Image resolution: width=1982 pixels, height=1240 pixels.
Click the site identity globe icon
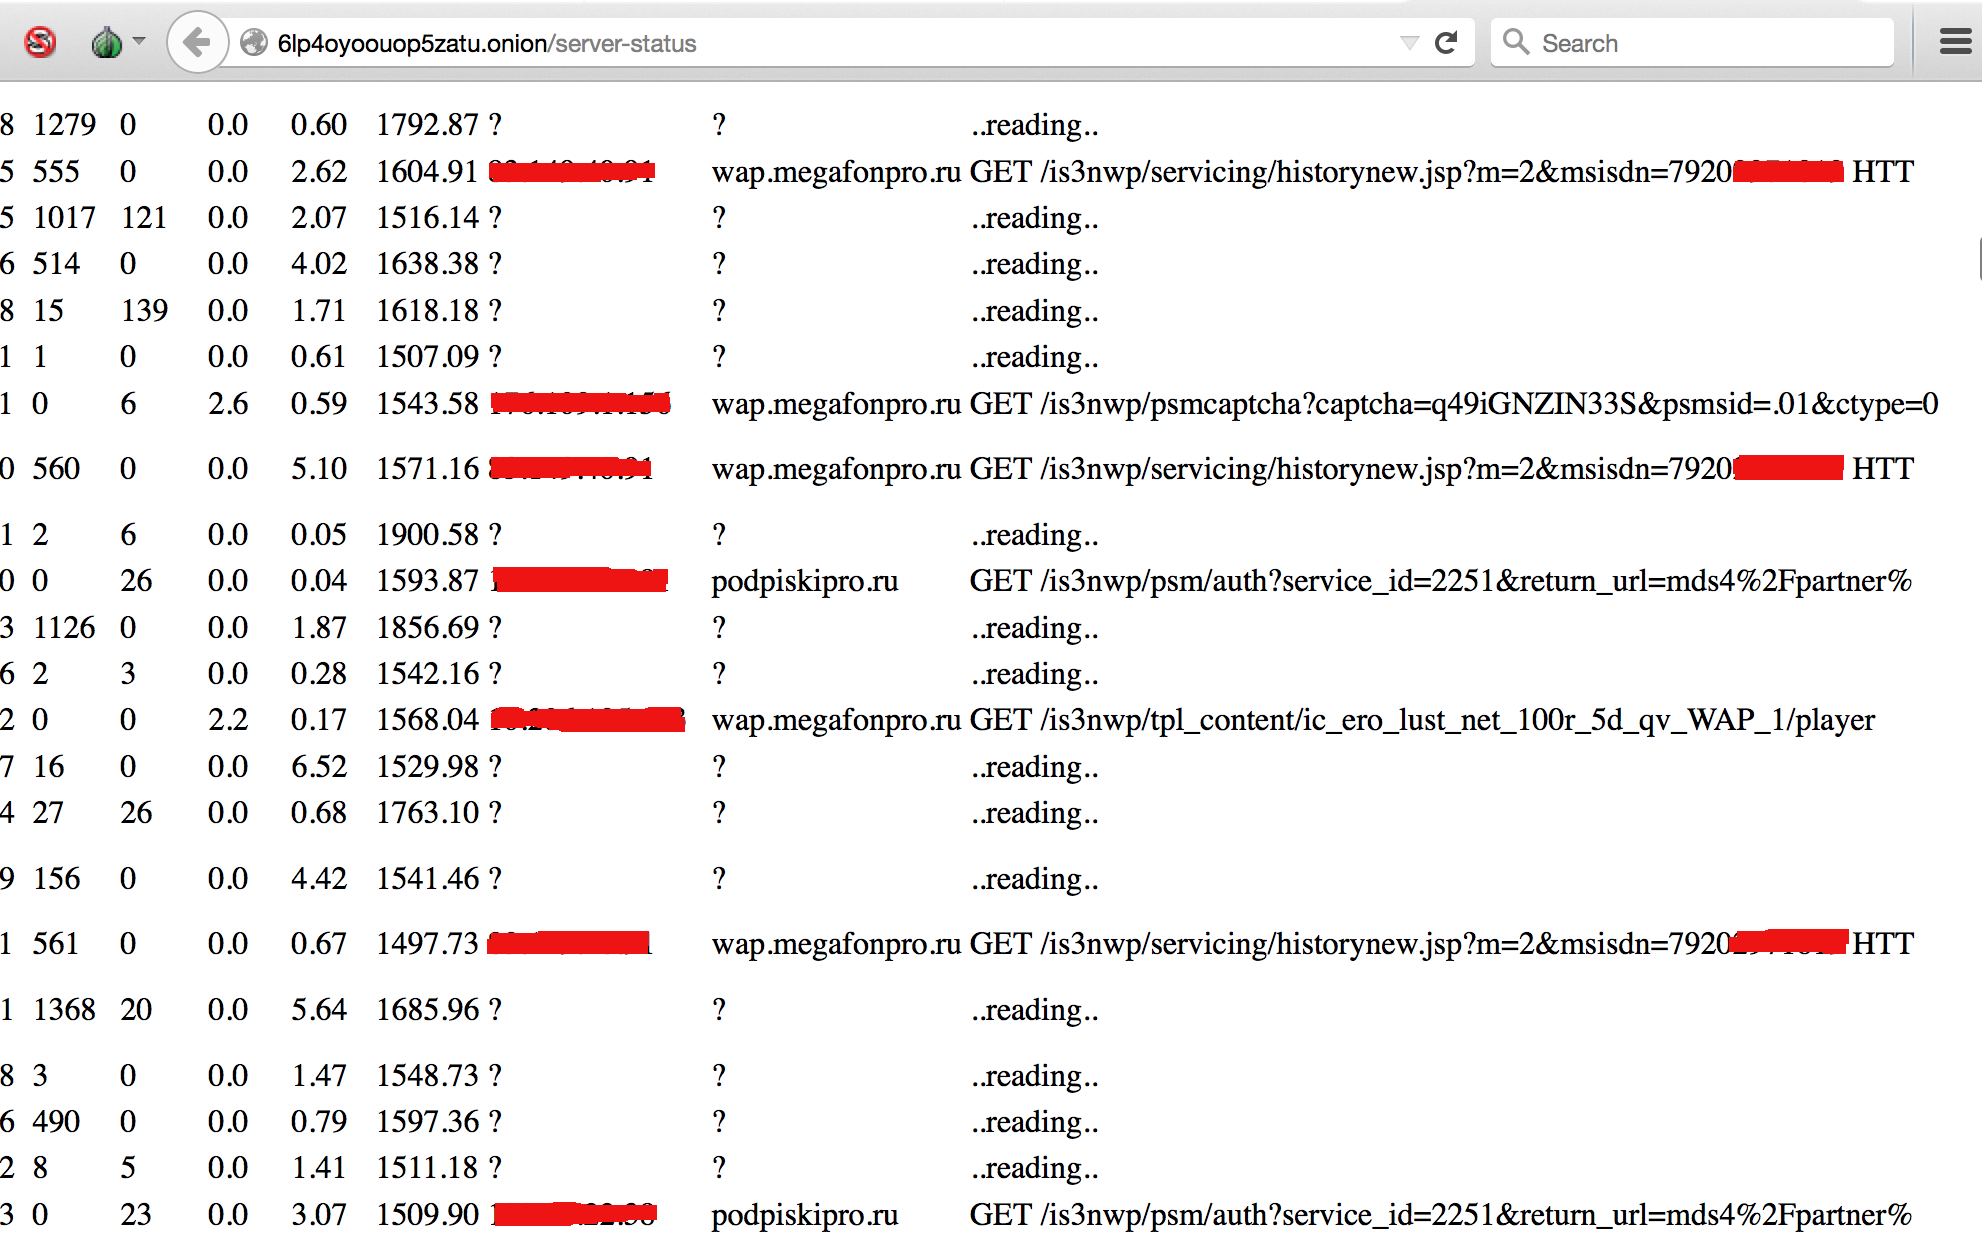point(254,43)
